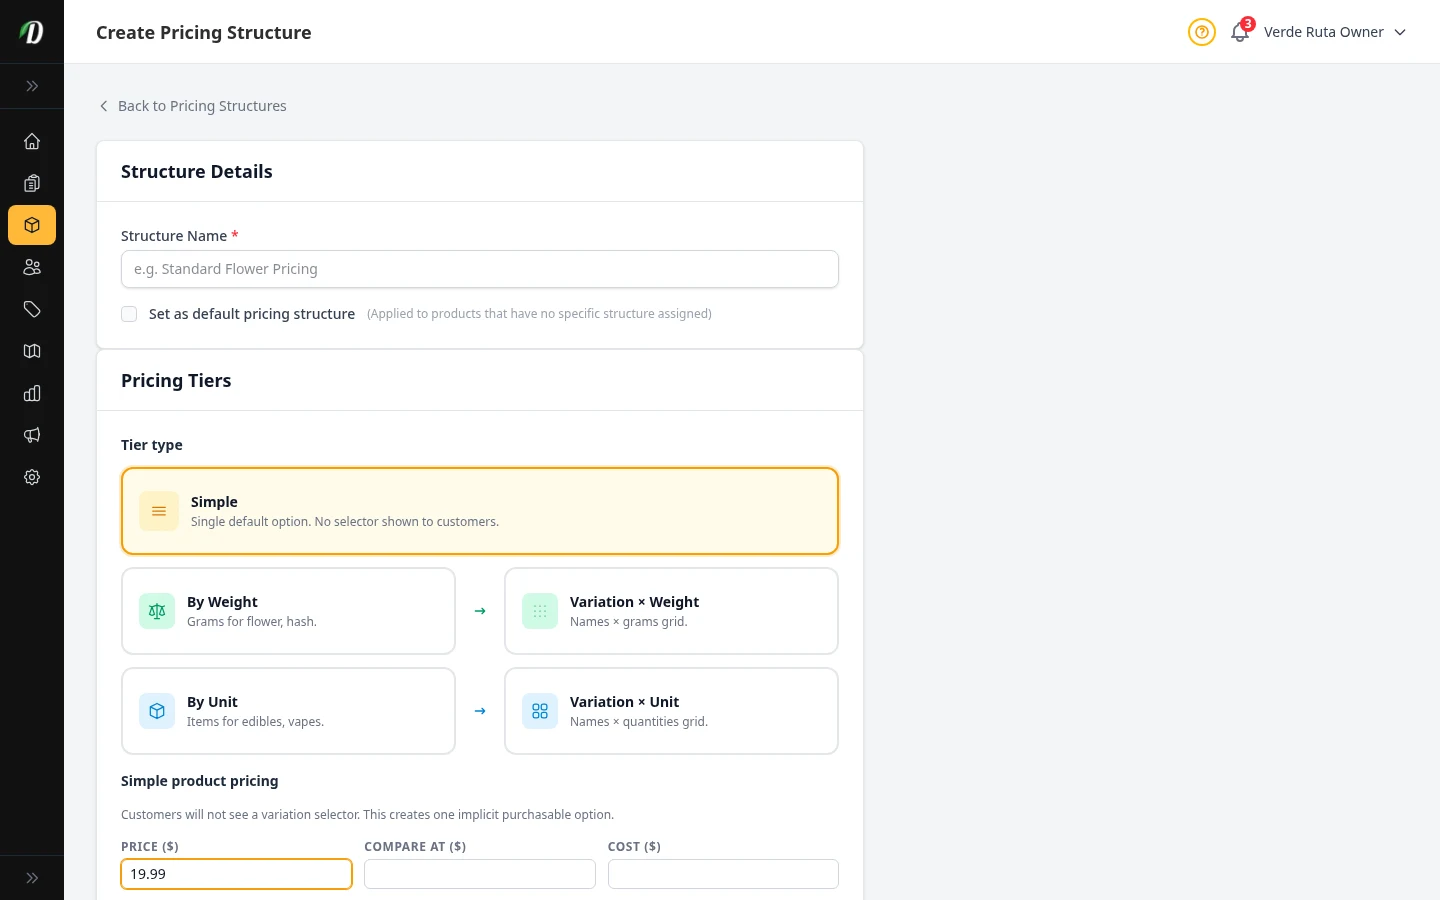Open the Discounts tag icon in sidebar

[x=31, y=309]
